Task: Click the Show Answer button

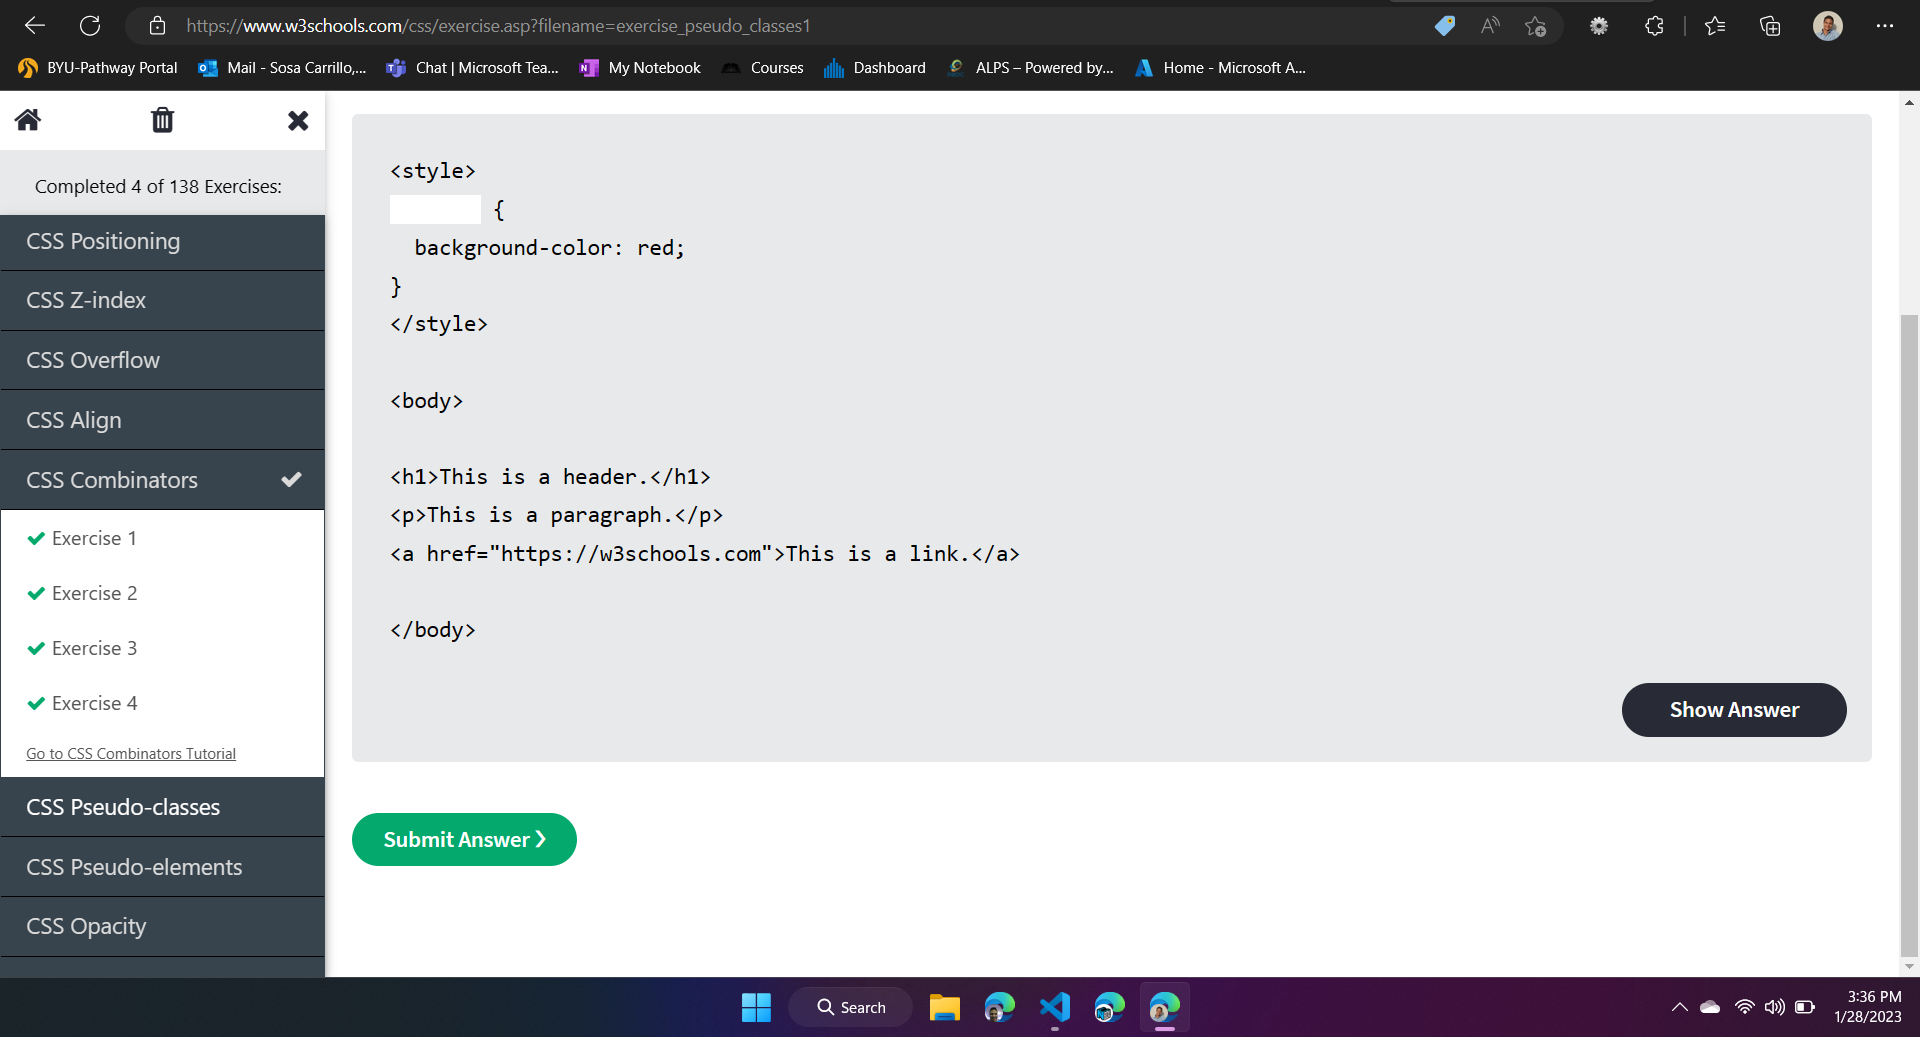Action: pos(1733,710)
